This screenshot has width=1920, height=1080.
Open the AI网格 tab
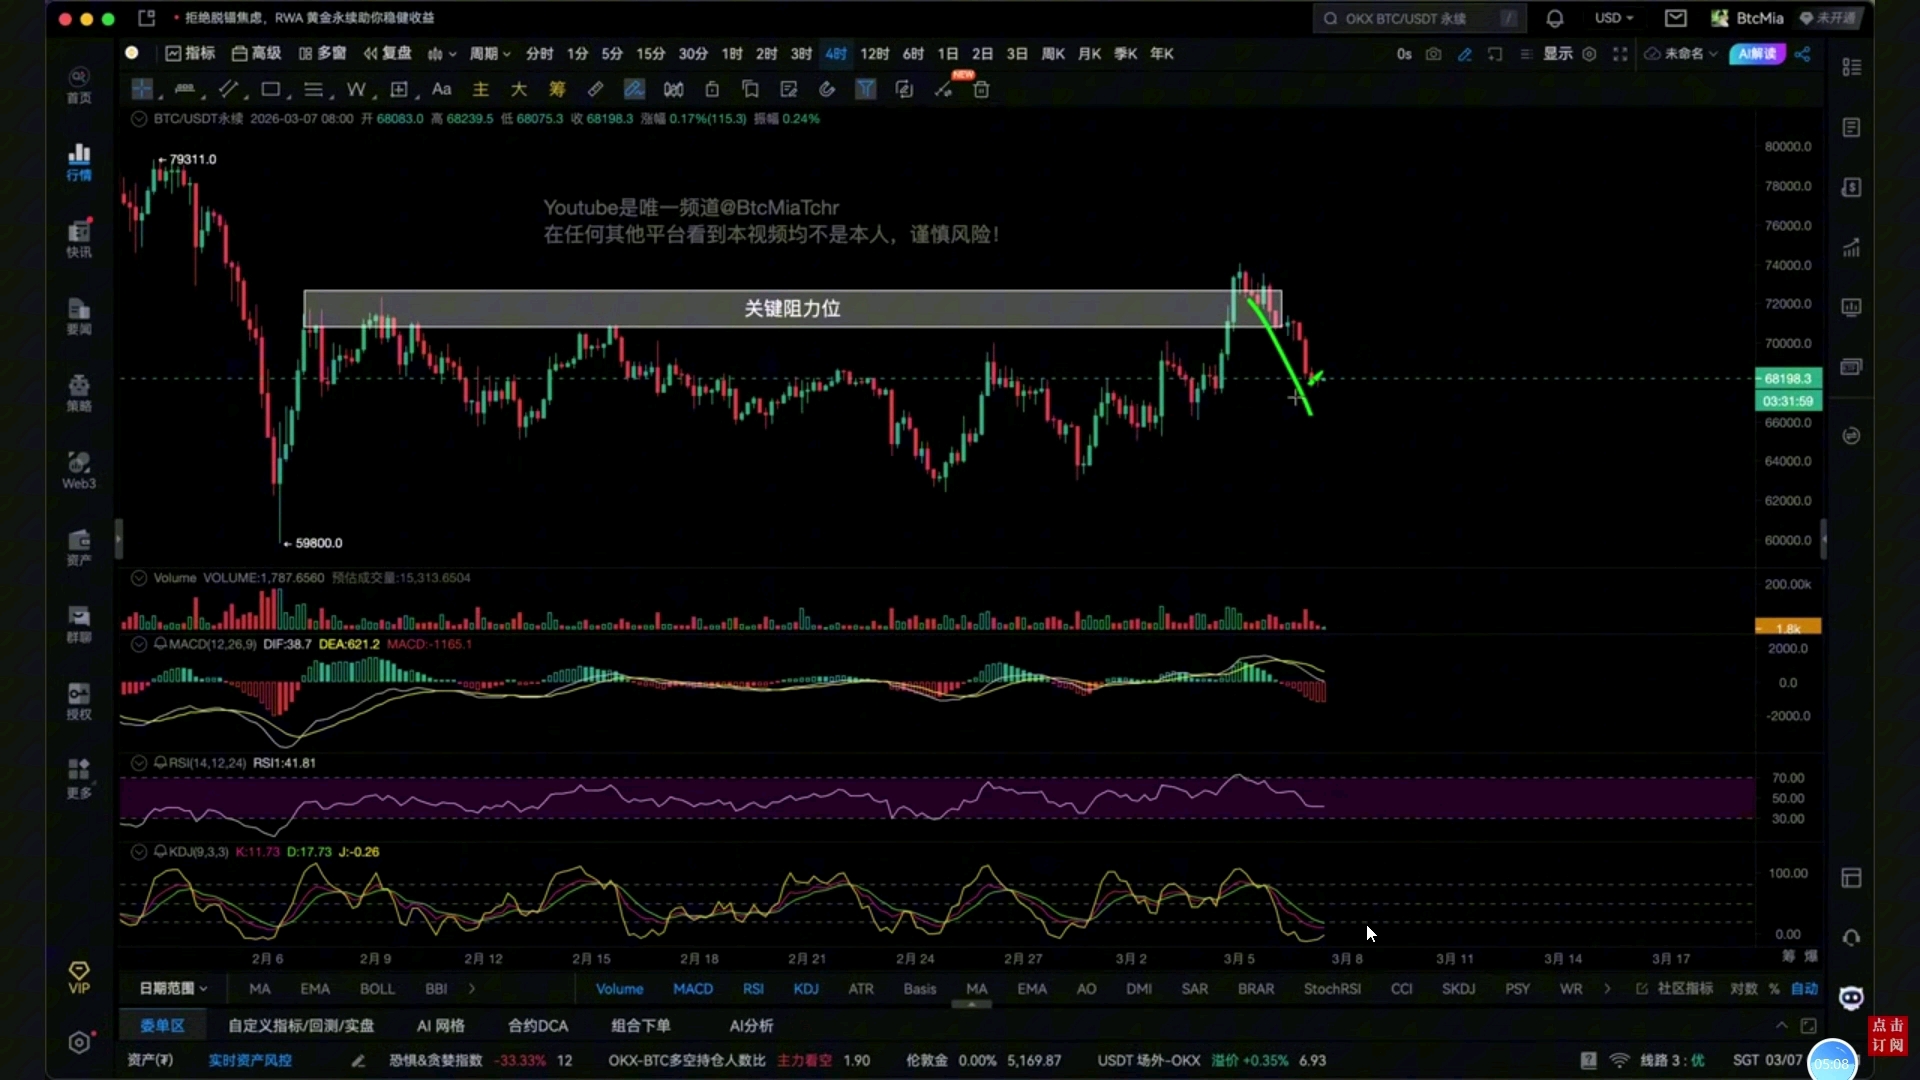click(x=440, y=1025)
